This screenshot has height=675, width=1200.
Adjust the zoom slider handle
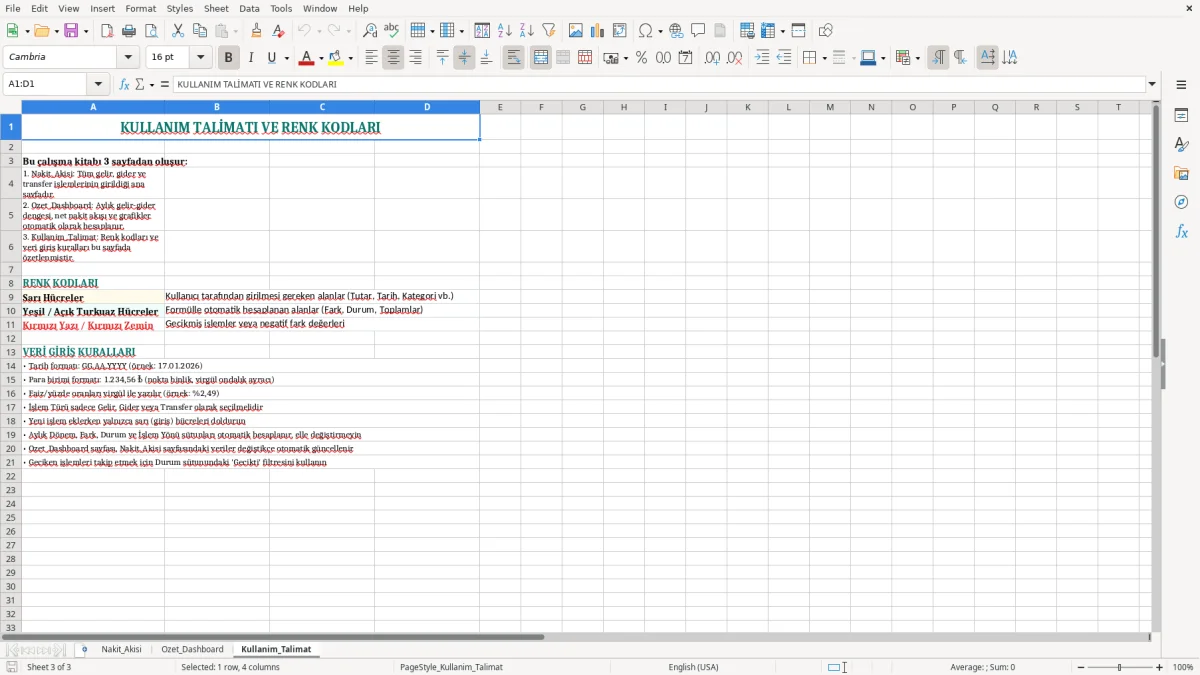pyautogui.click(x=1120, y=667)
